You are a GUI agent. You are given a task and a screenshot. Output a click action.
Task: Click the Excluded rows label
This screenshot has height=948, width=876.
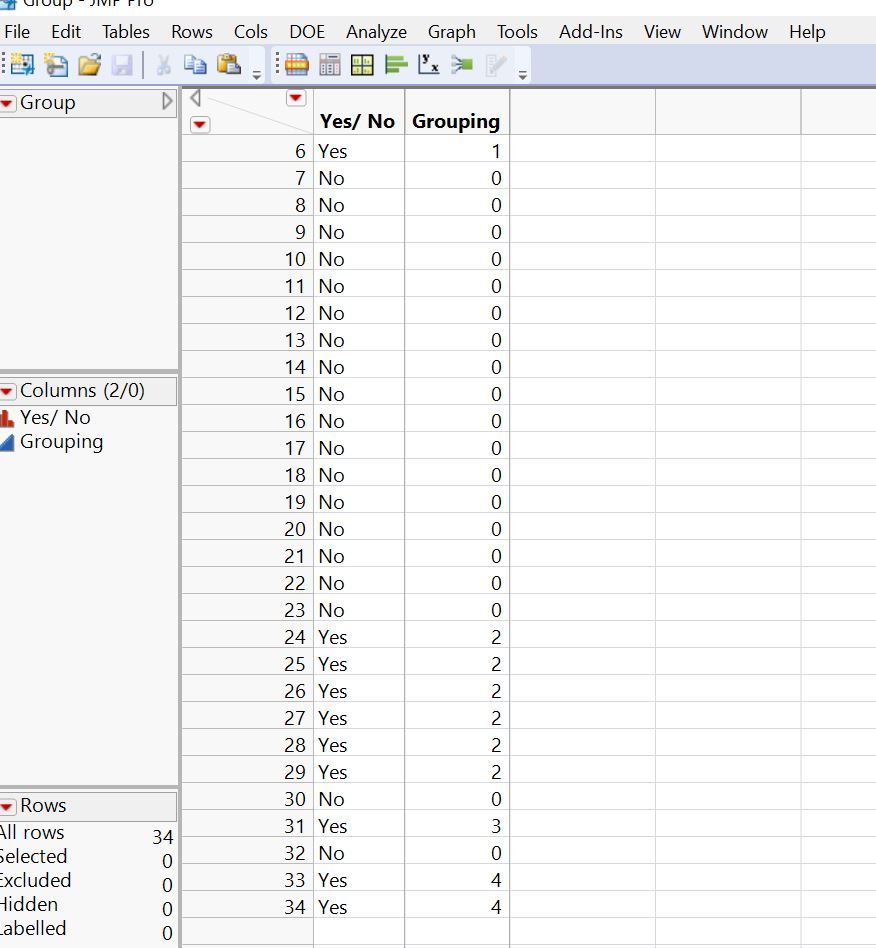point(35,880)
